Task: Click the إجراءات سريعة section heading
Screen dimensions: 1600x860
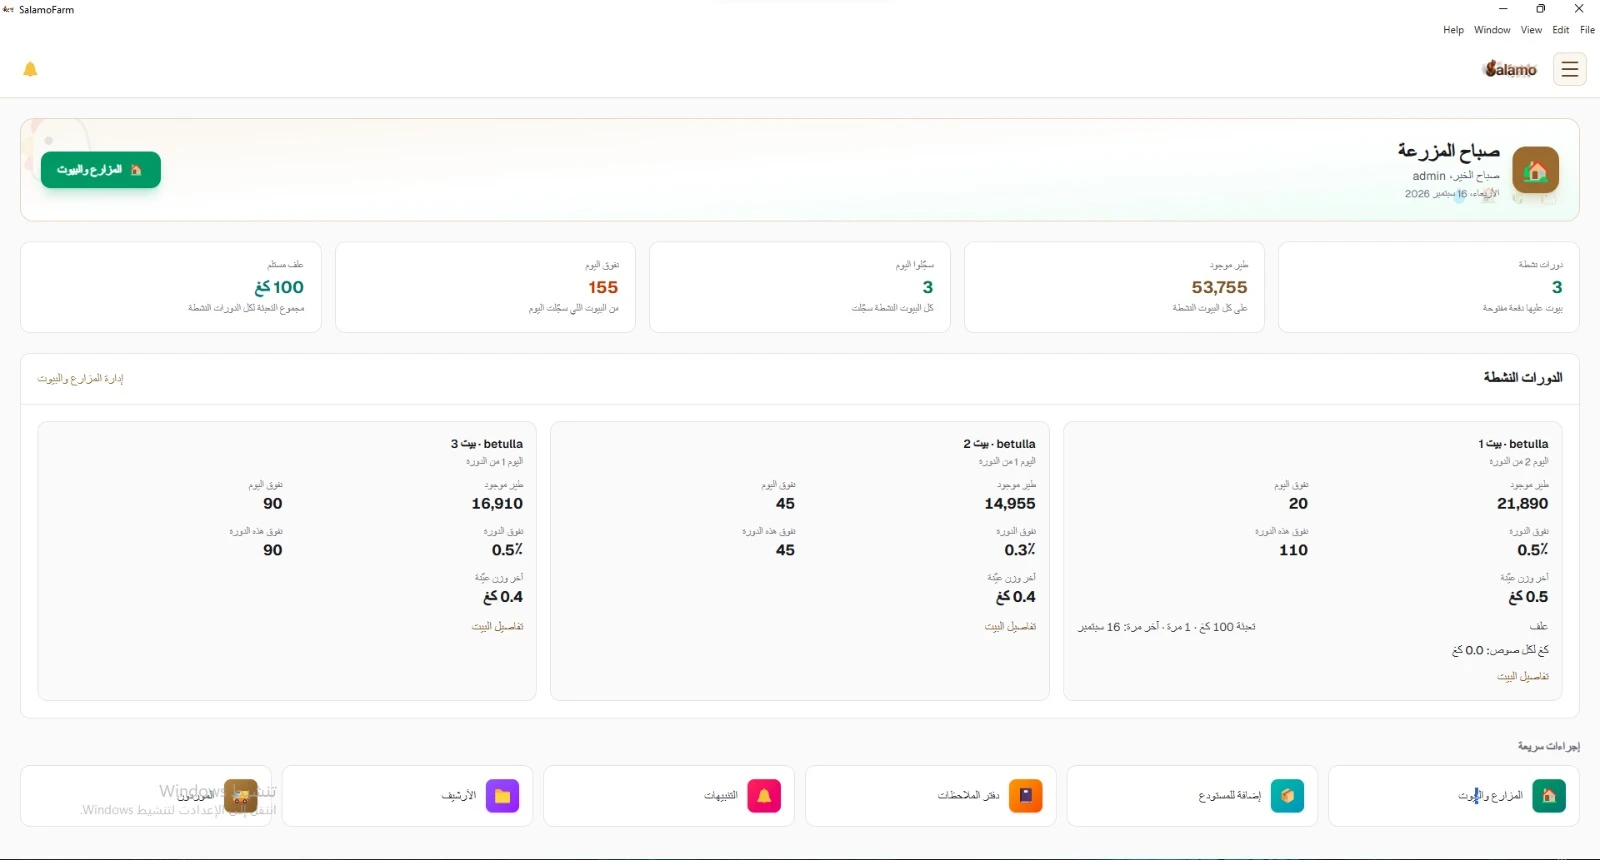Action: 1548,746
